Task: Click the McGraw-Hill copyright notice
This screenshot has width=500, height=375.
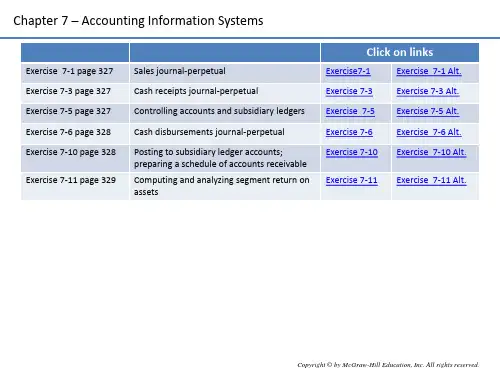Action: coord(388,365)
